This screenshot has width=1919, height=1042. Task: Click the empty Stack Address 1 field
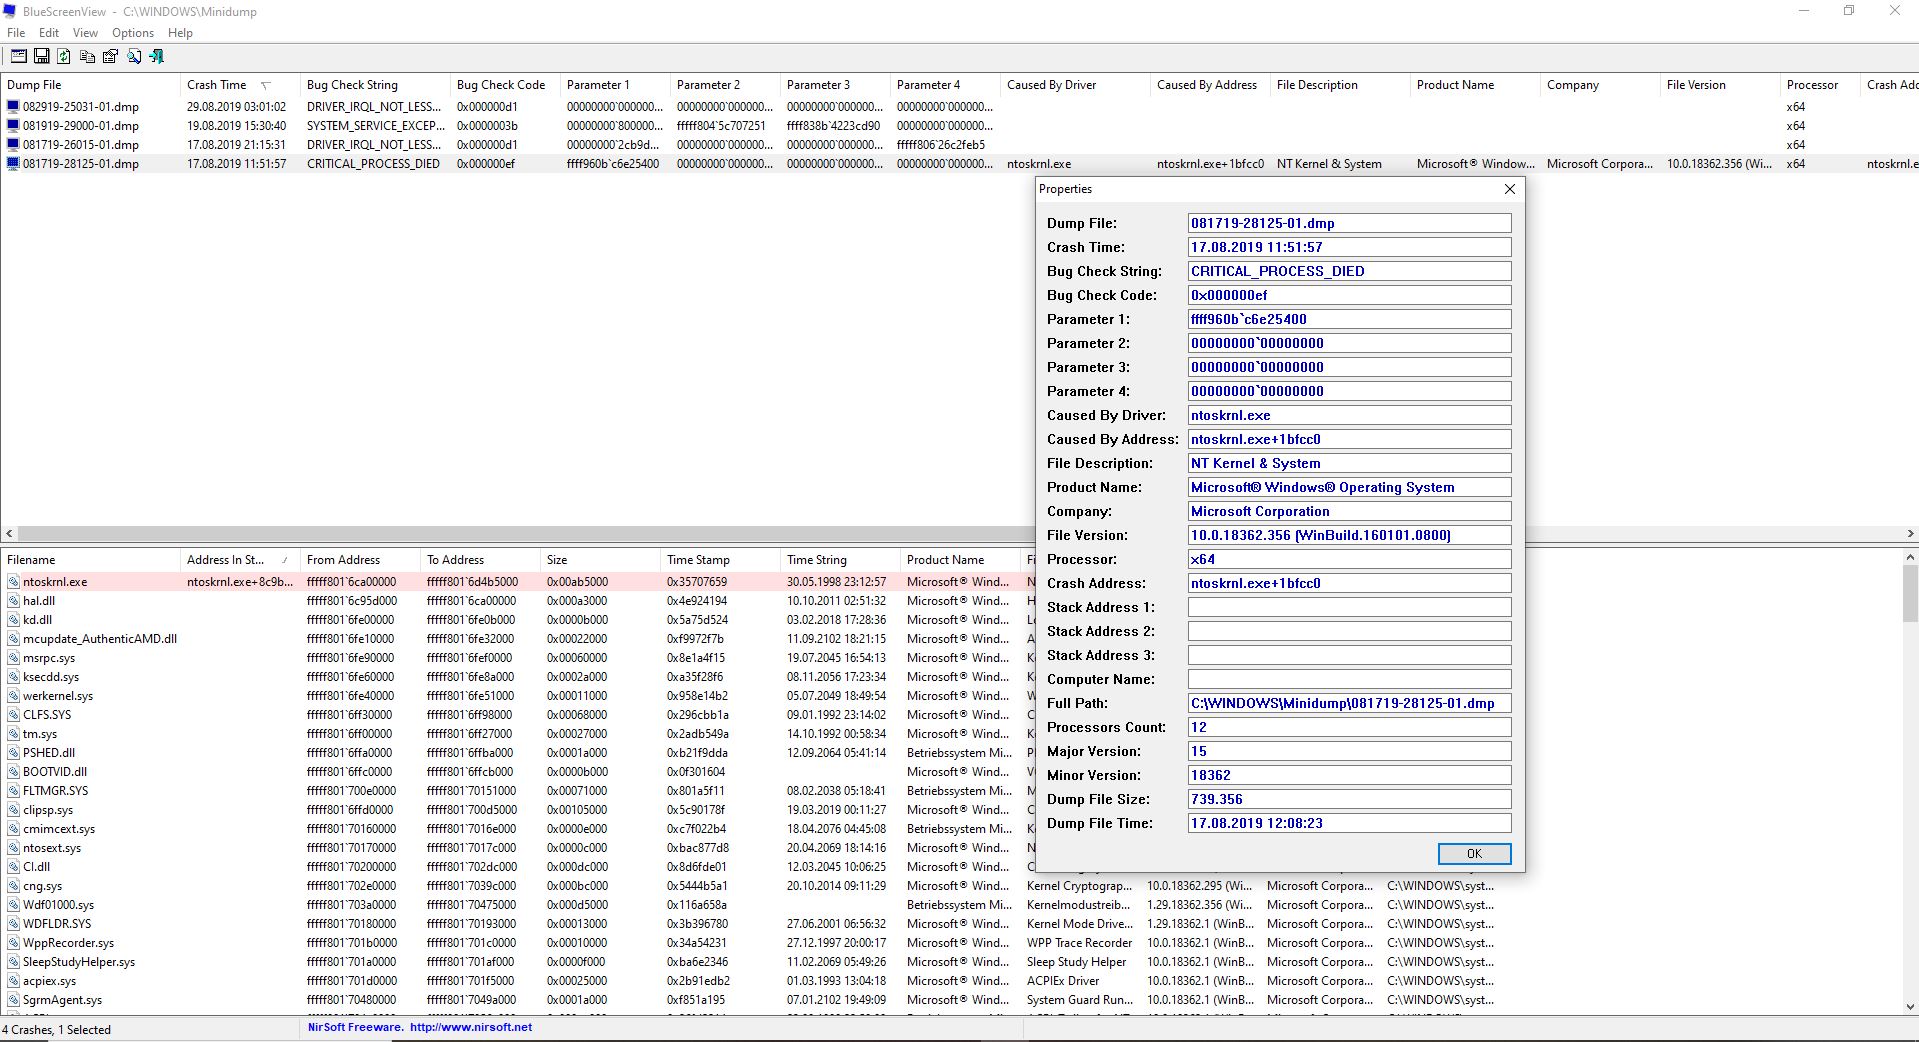(x=1349, y=607)
